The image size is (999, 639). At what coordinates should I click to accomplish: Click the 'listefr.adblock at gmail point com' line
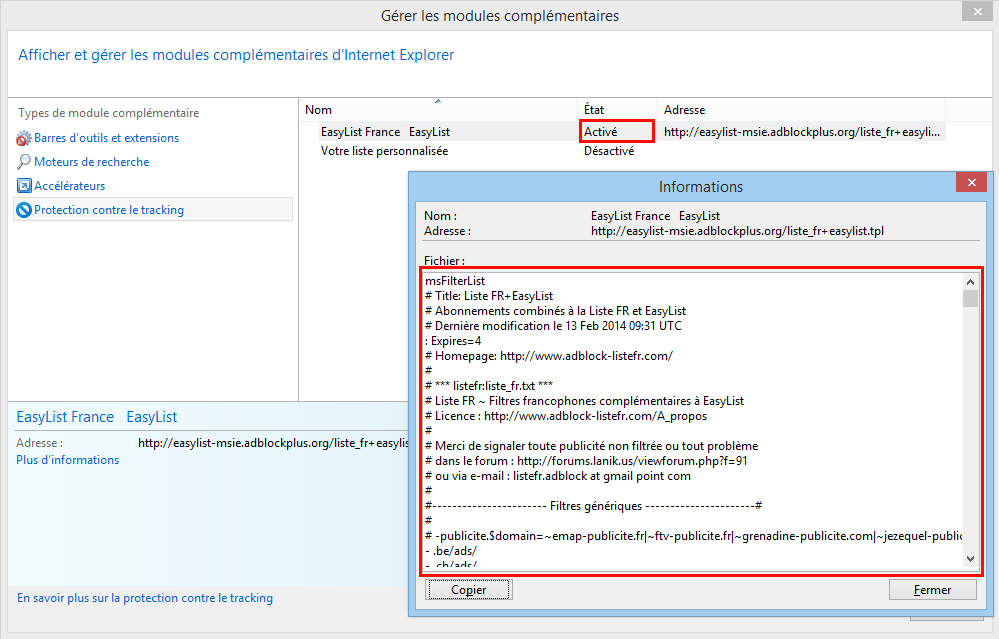pos(557,476)
